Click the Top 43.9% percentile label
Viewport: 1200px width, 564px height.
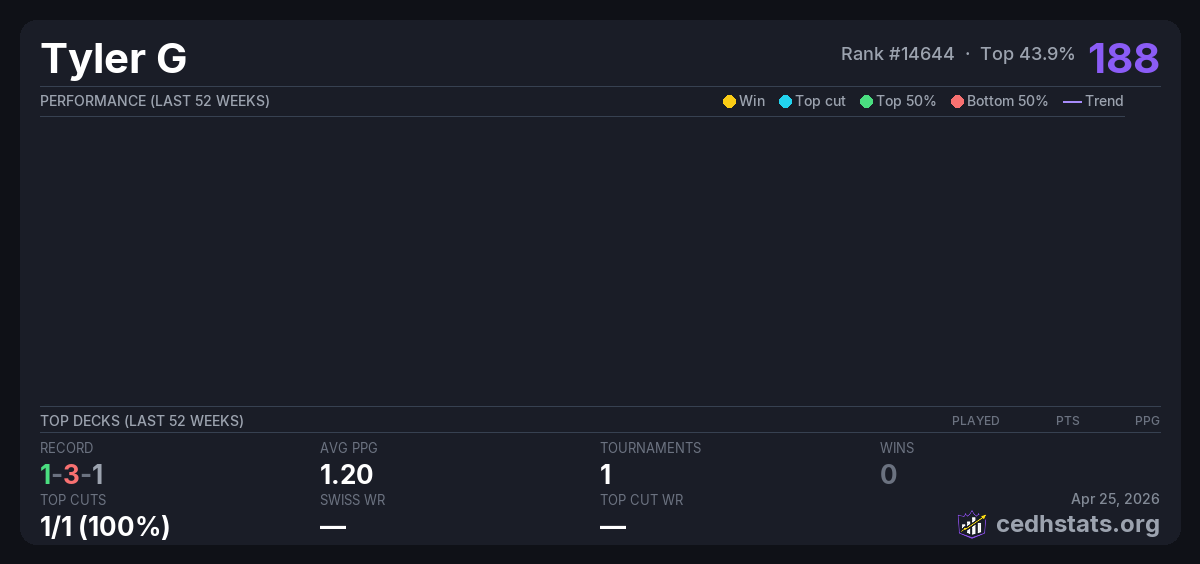coord(1027,54)
